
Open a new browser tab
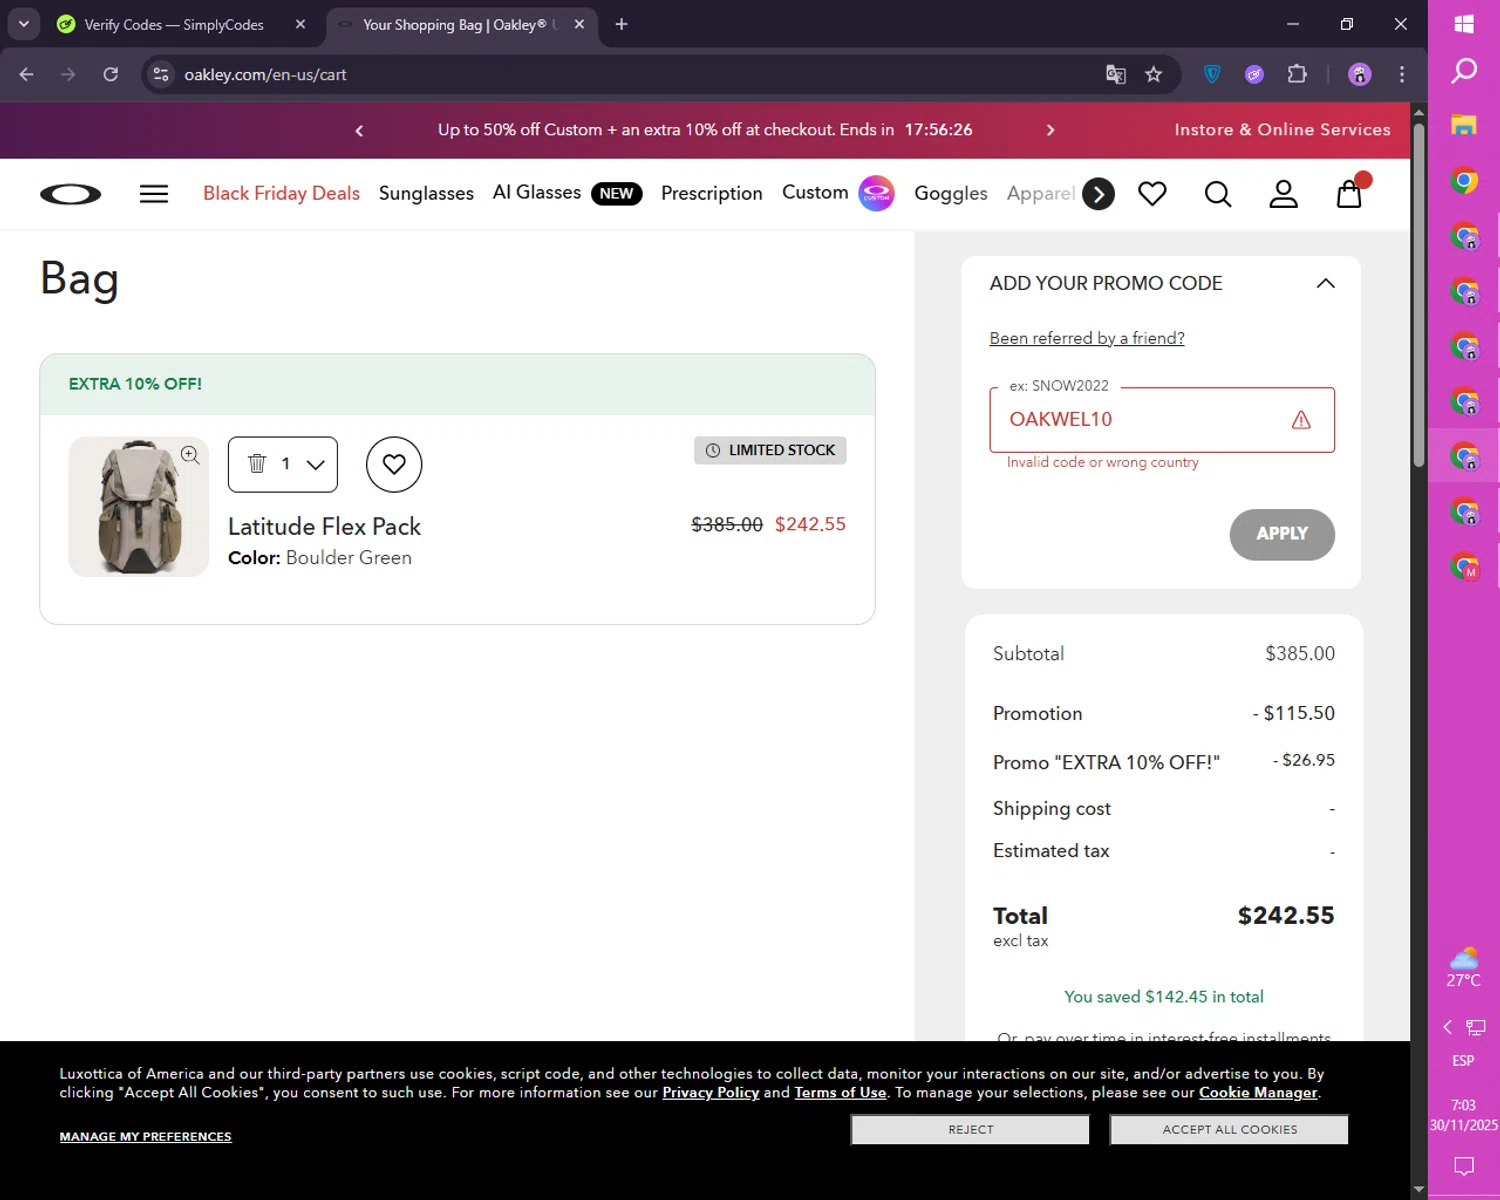point(622,24)
